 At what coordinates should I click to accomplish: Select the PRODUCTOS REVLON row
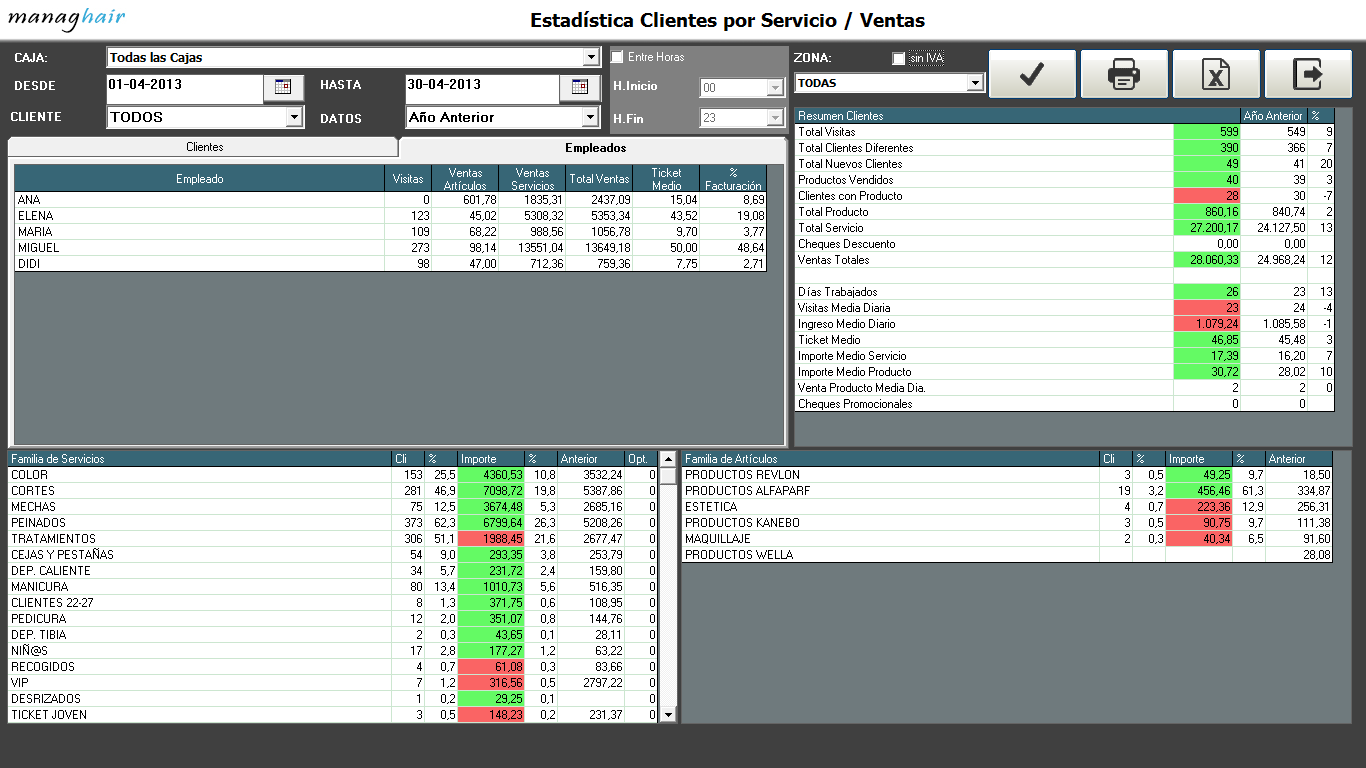click(1008, 475)
